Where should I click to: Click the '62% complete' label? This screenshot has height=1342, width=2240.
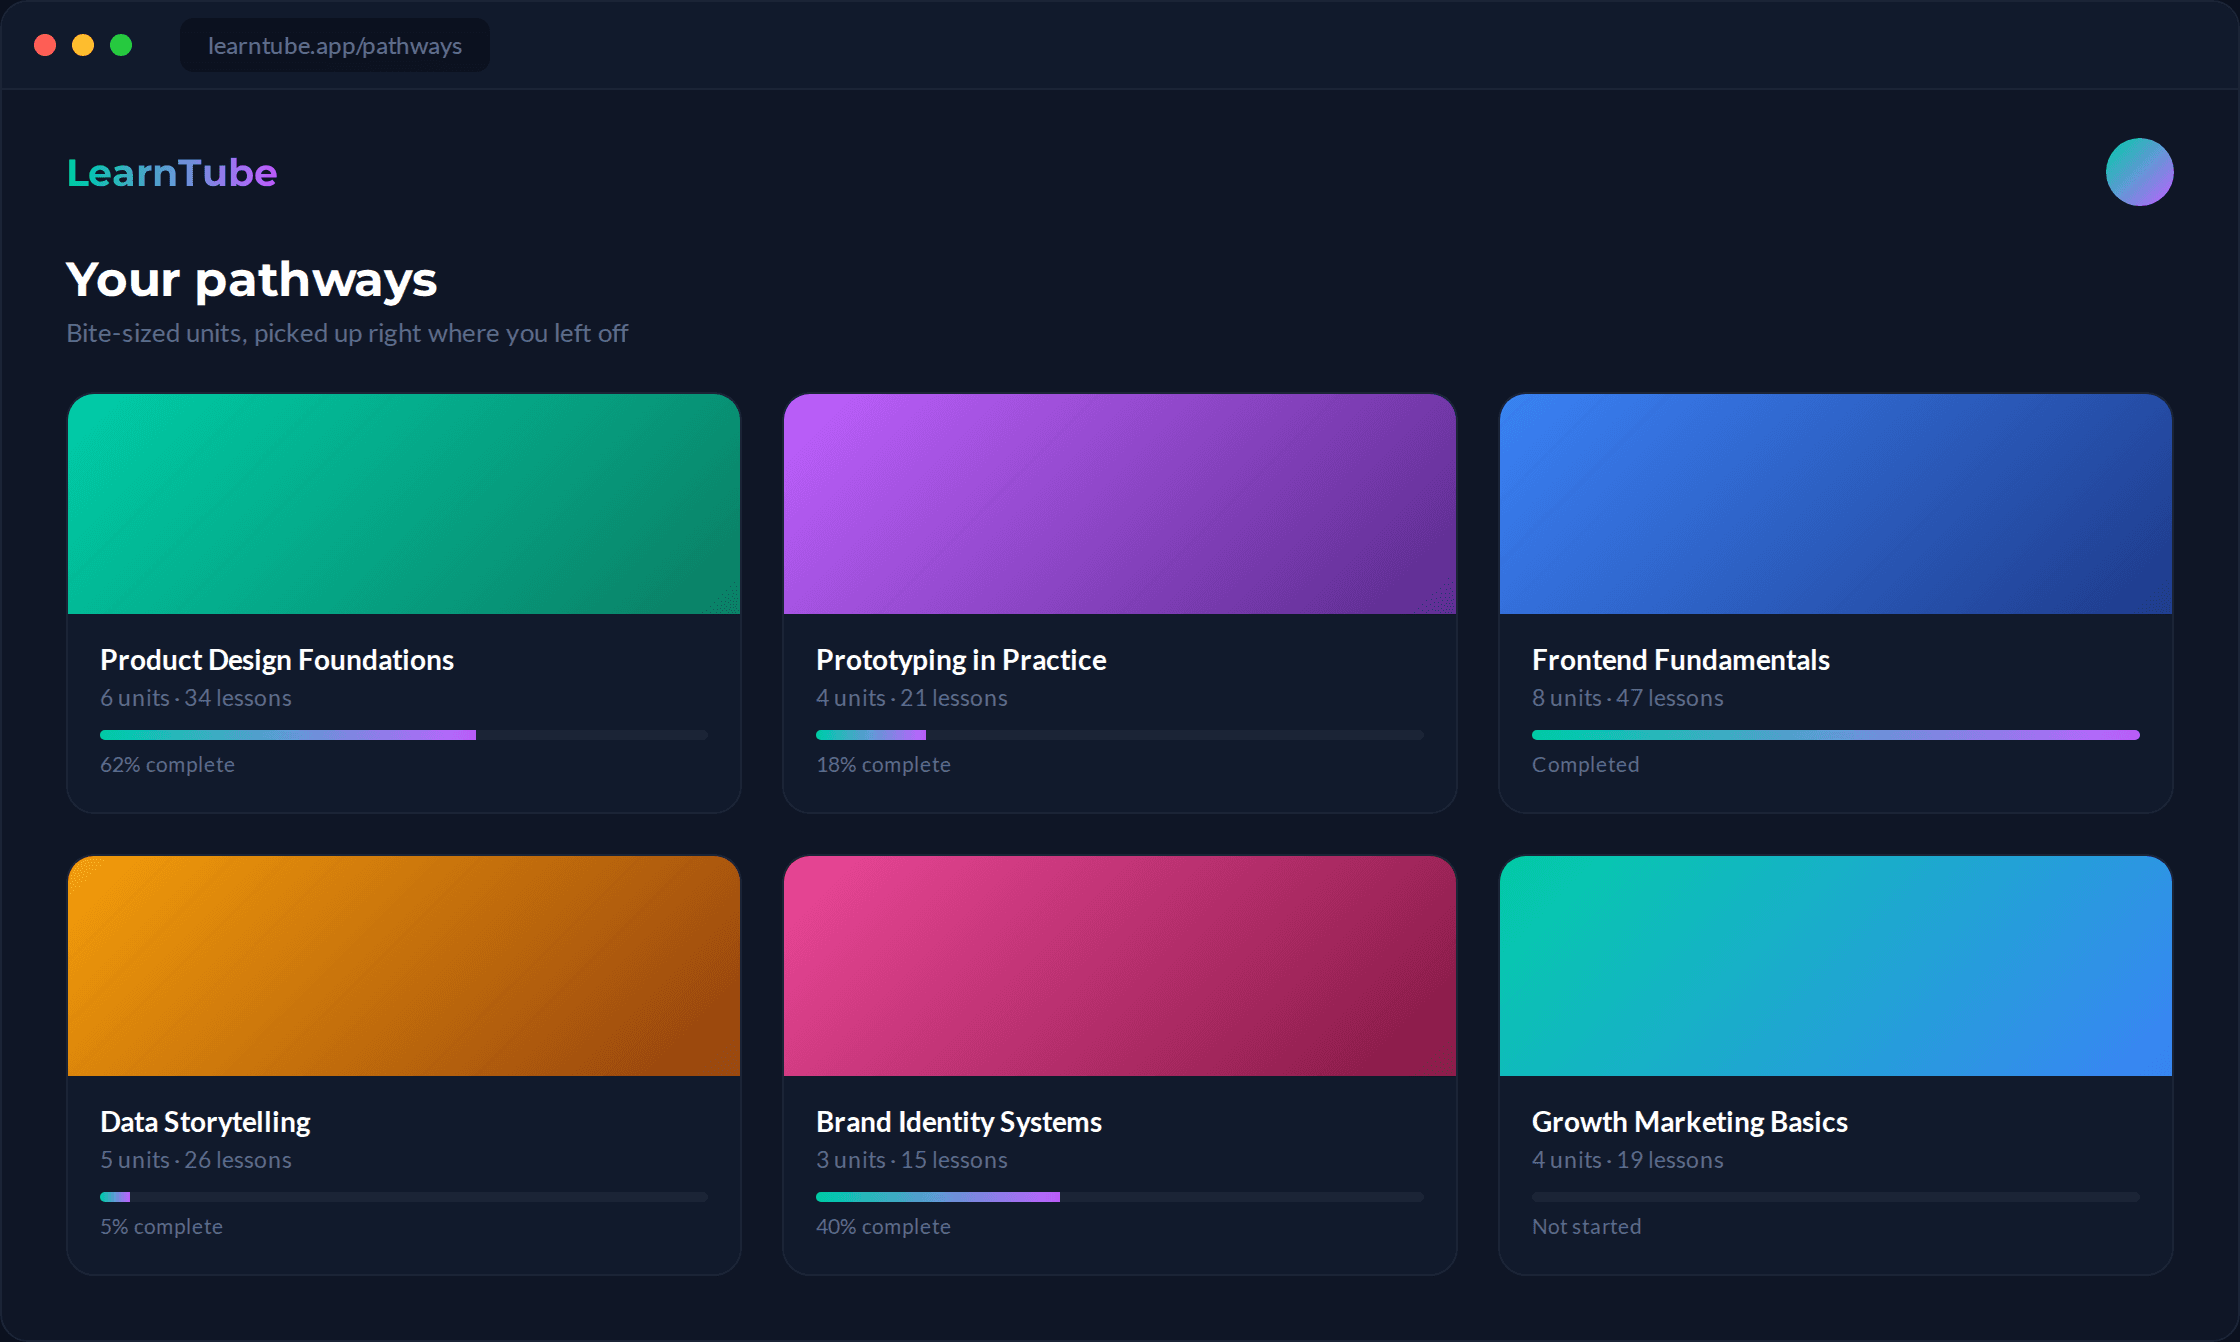pyautogui.click(x=167, y=765)
